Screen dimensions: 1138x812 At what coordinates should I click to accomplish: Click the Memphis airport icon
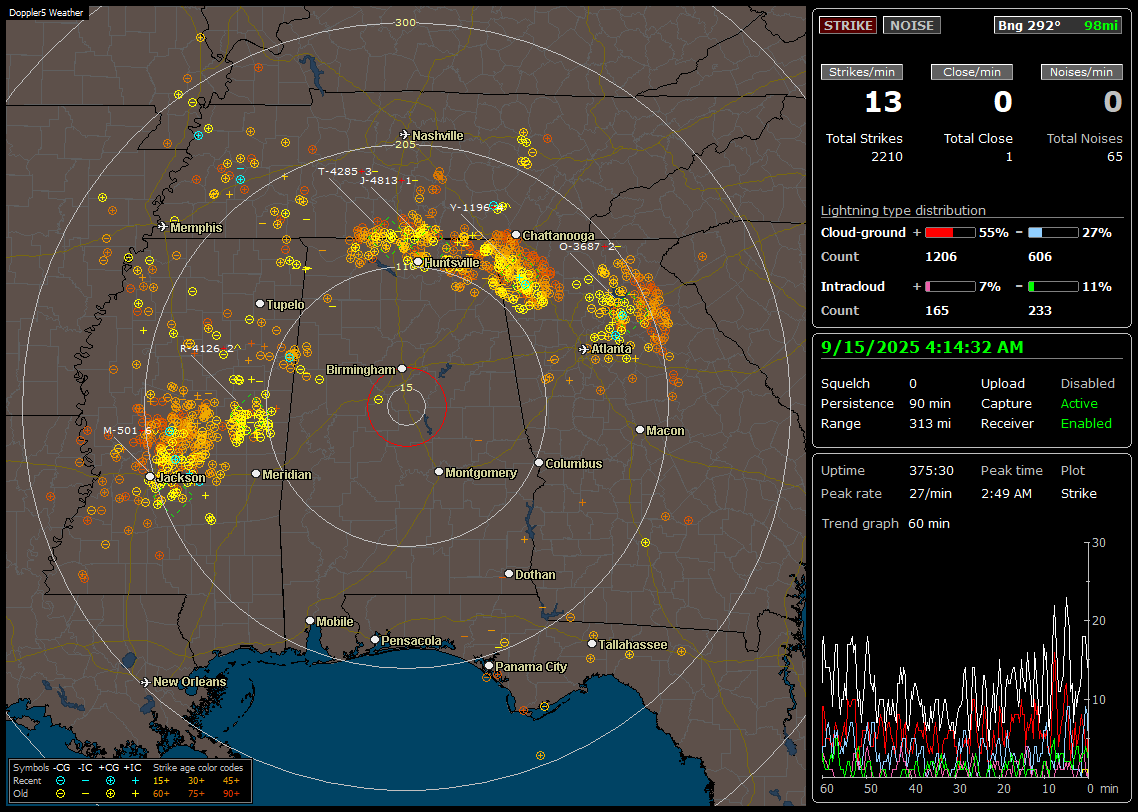[x=163, y=227]
